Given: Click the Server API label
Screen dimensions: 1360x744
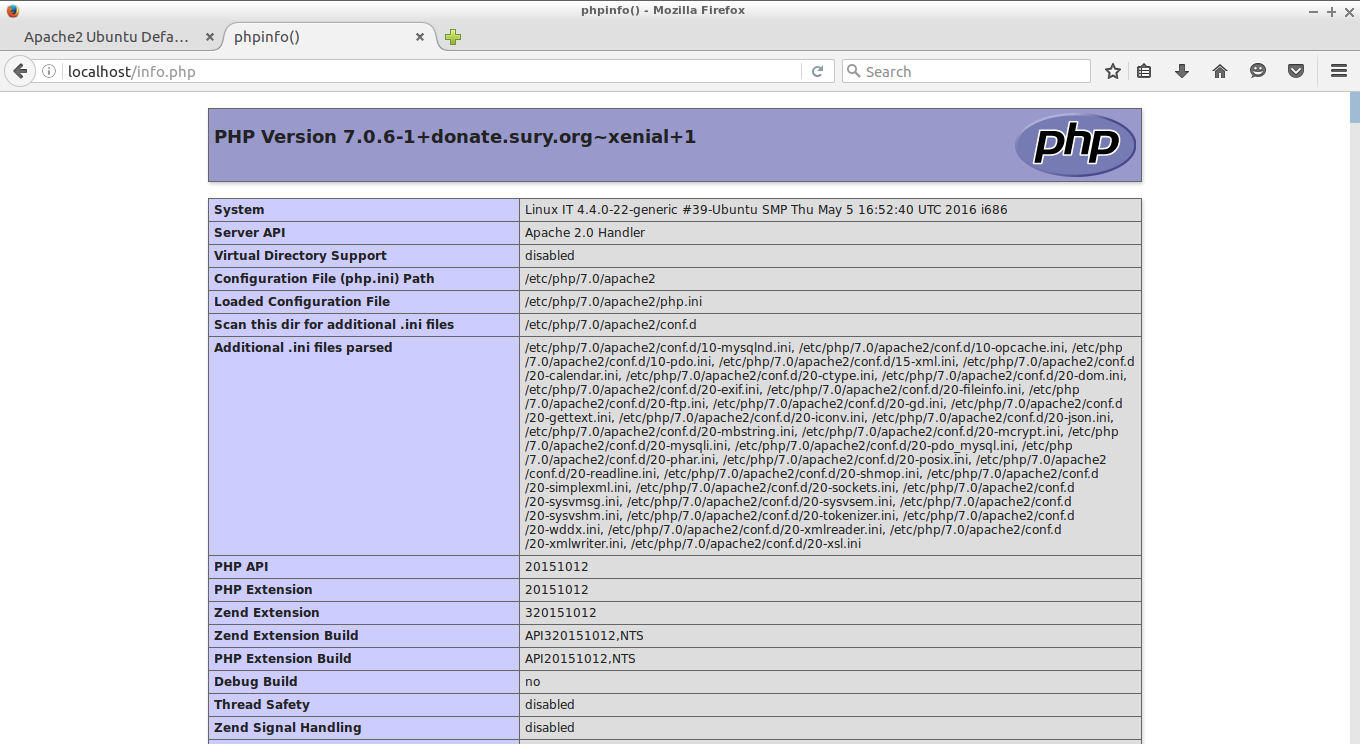Looking at the screenshot, I should [x=250, y=233].
